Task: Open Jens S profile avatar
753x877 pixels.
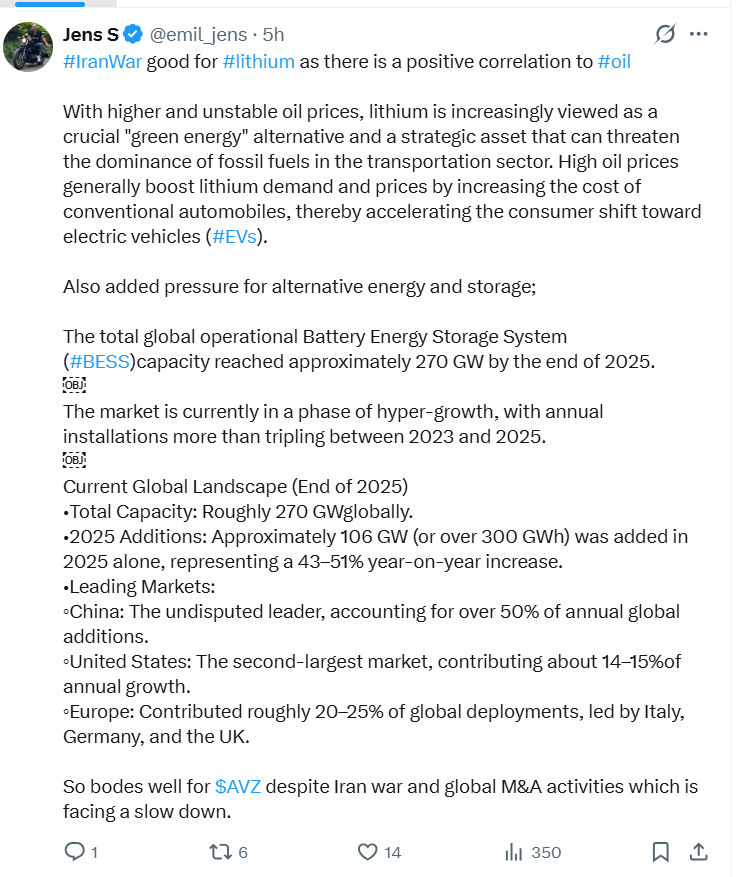Action: tap(29, 47)
